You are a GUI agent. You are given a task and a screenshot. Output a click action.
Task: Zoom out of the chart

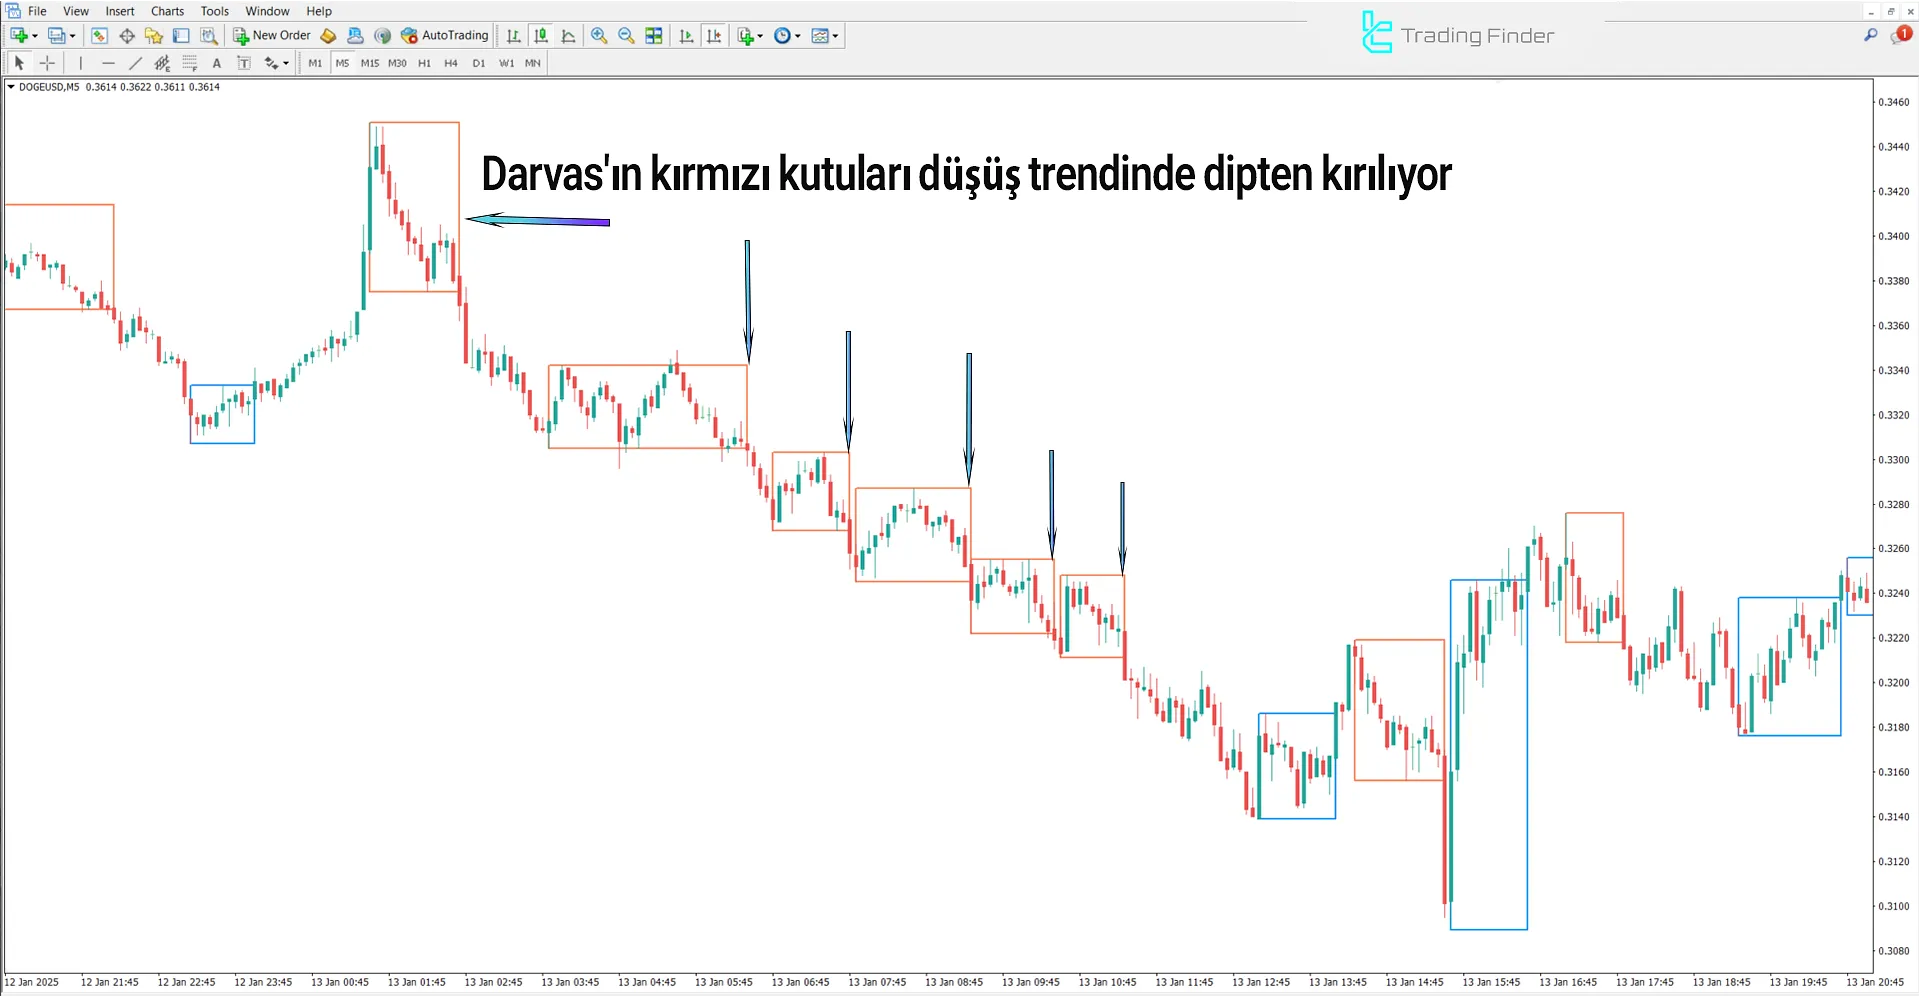pyautogui.click(x=626, y=36)
